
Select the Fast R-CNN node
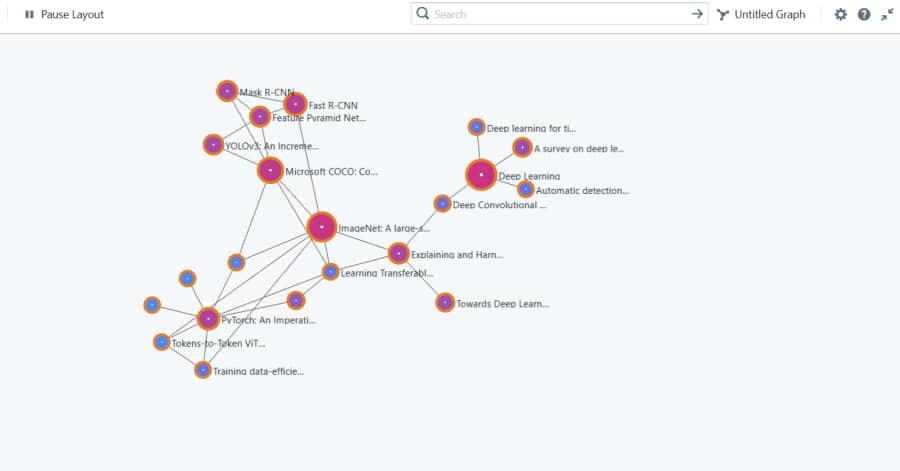295,104
